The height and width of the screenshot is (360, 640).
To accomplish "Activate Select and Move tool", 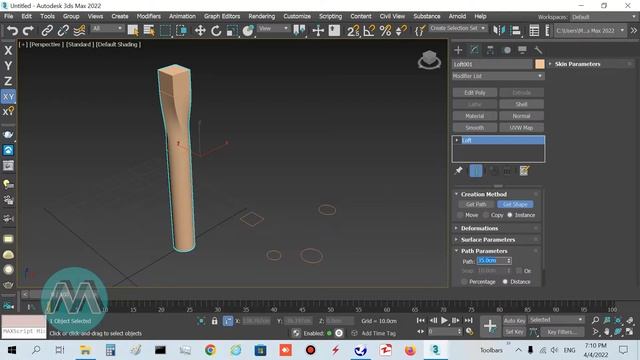I will 200,31.
